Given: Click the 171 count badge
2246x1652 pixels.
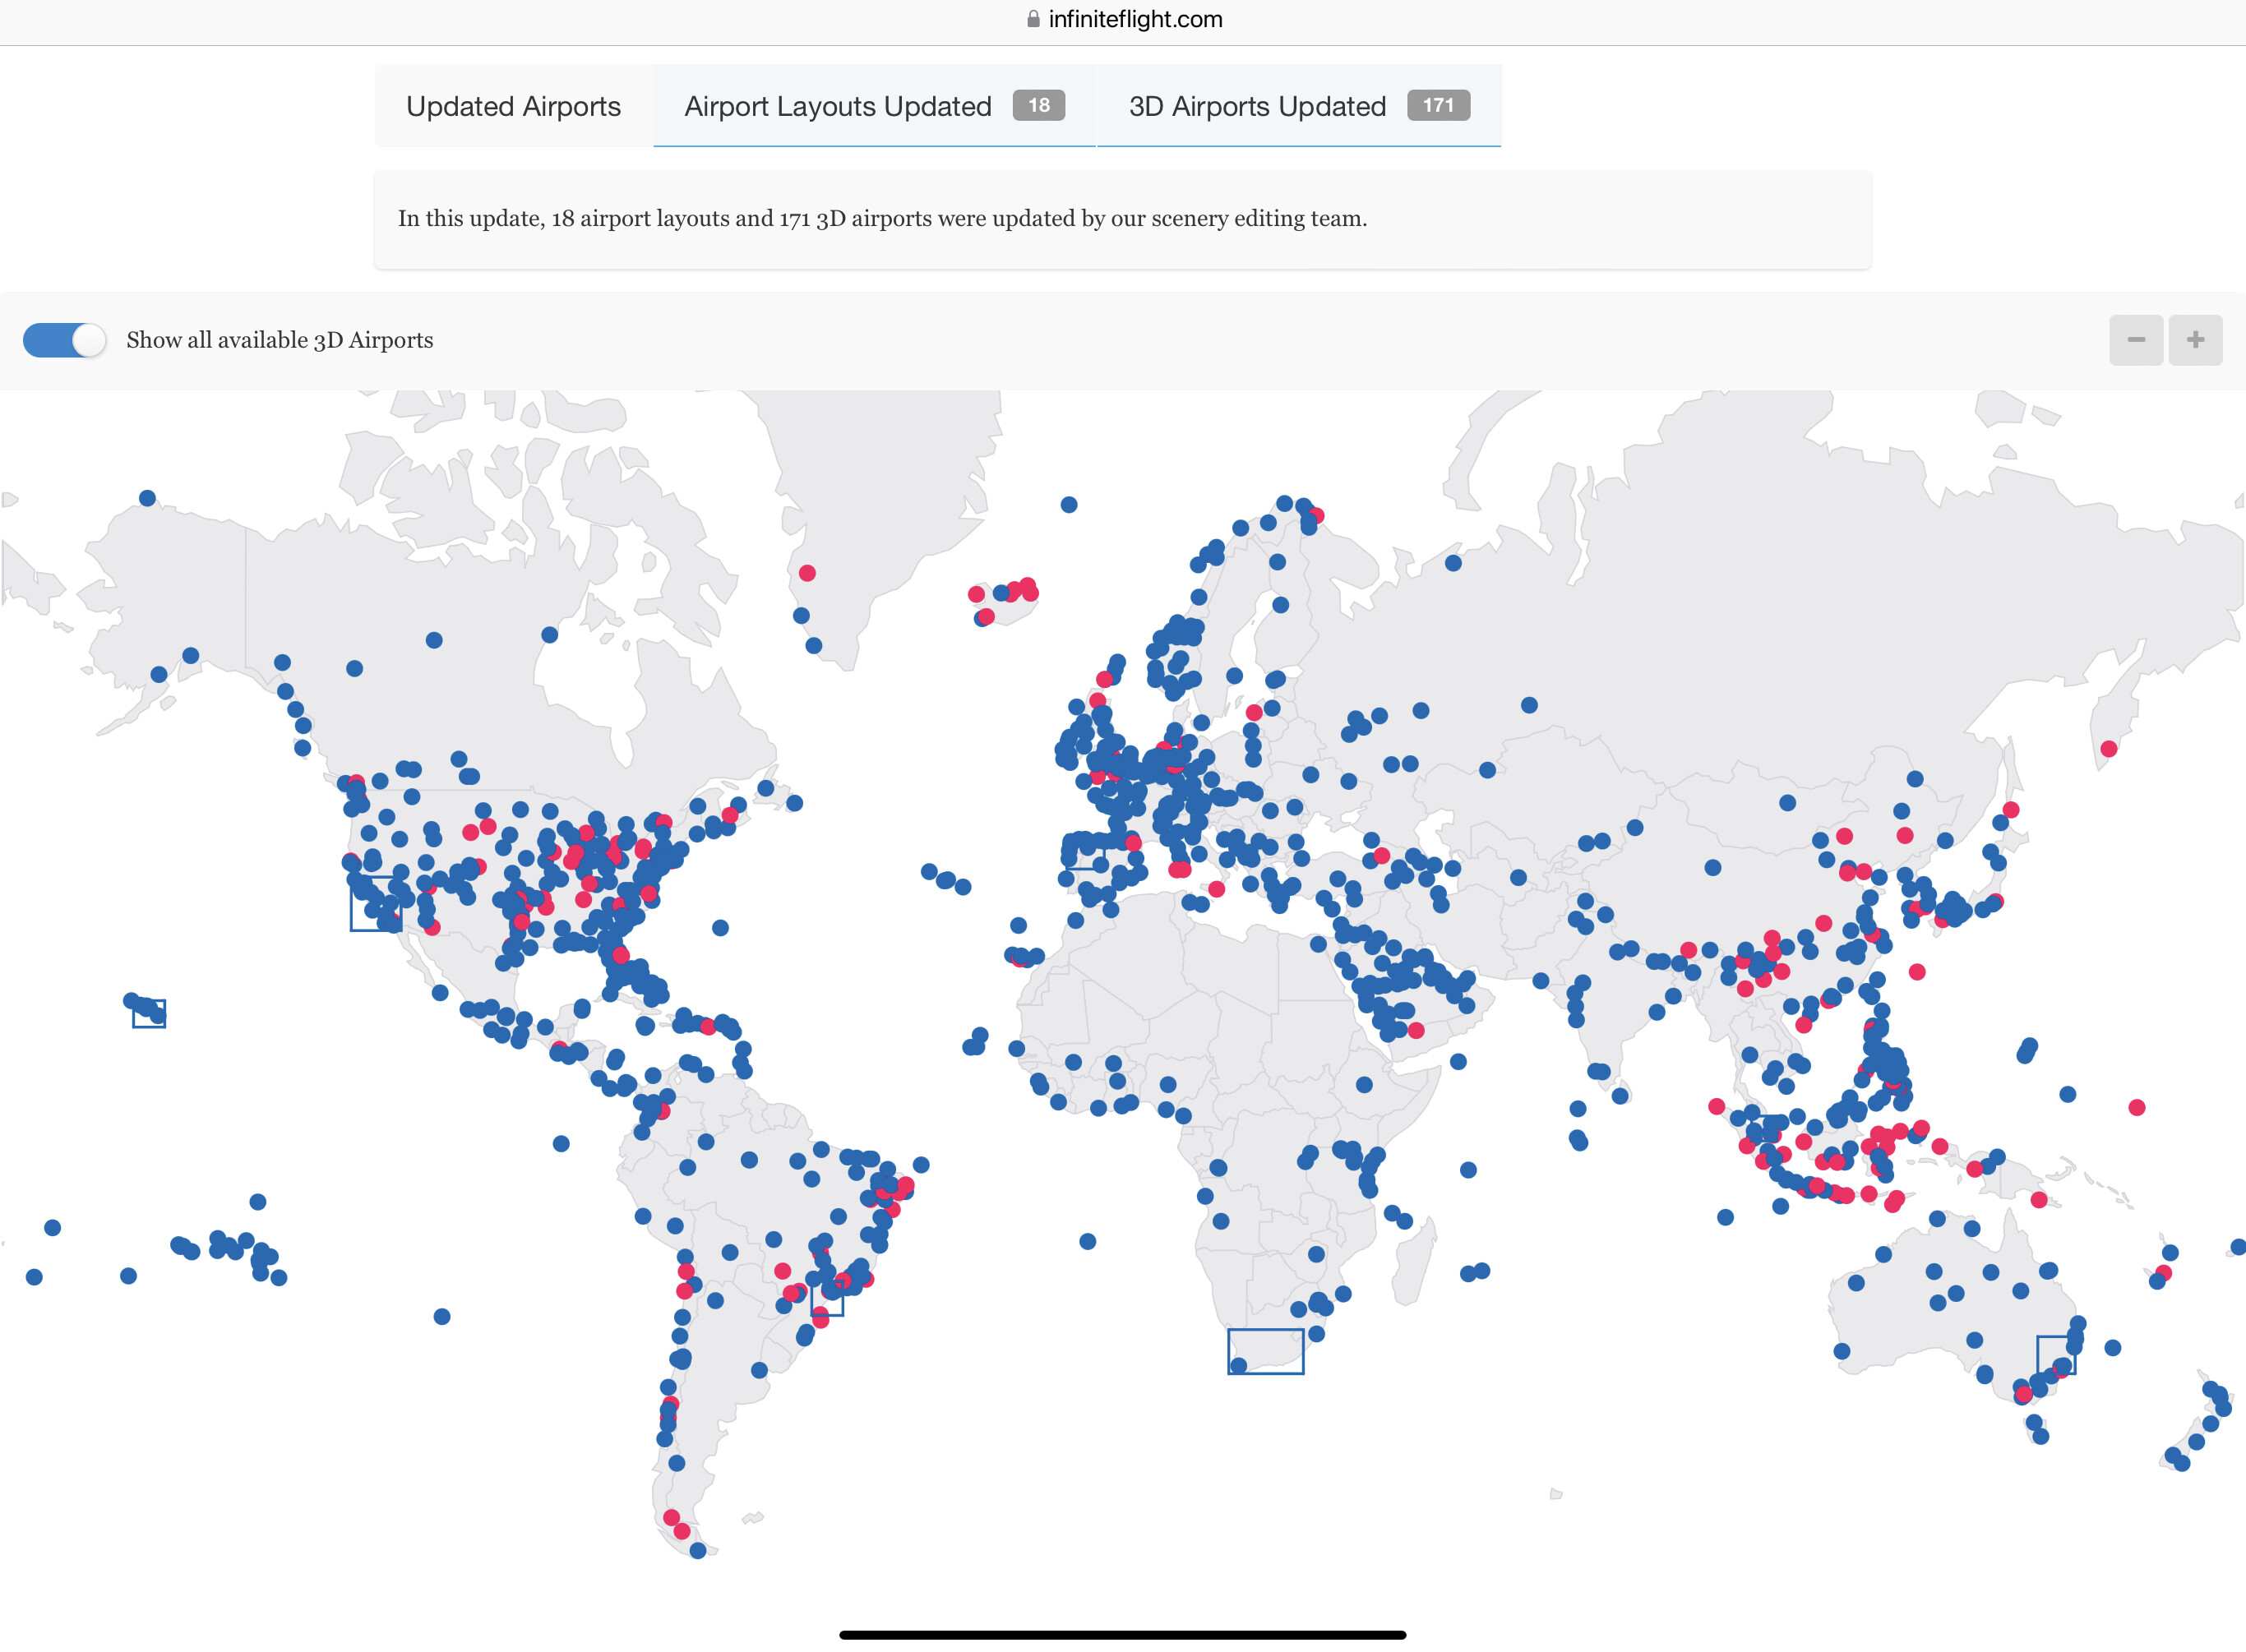Looking at the screenshot, I should (x=1438, y=105).
